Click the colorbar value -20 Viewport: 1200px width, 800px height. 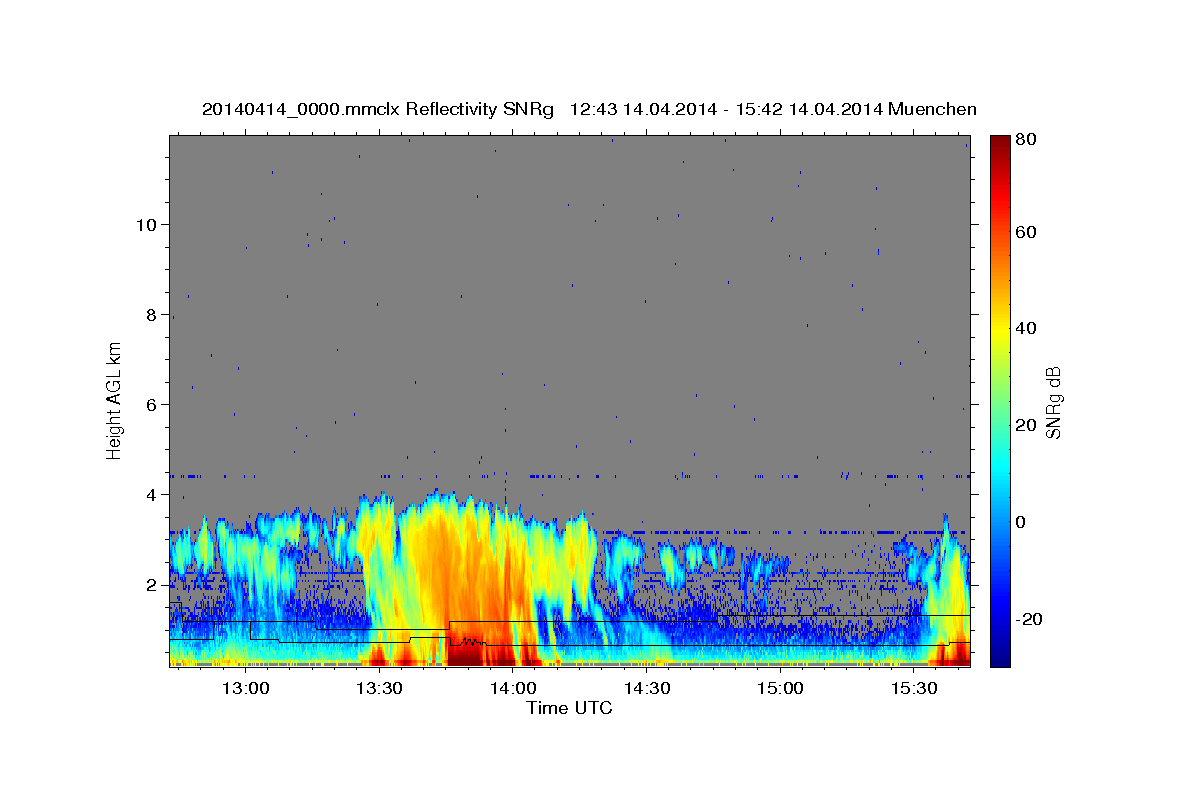(1027, 619)
